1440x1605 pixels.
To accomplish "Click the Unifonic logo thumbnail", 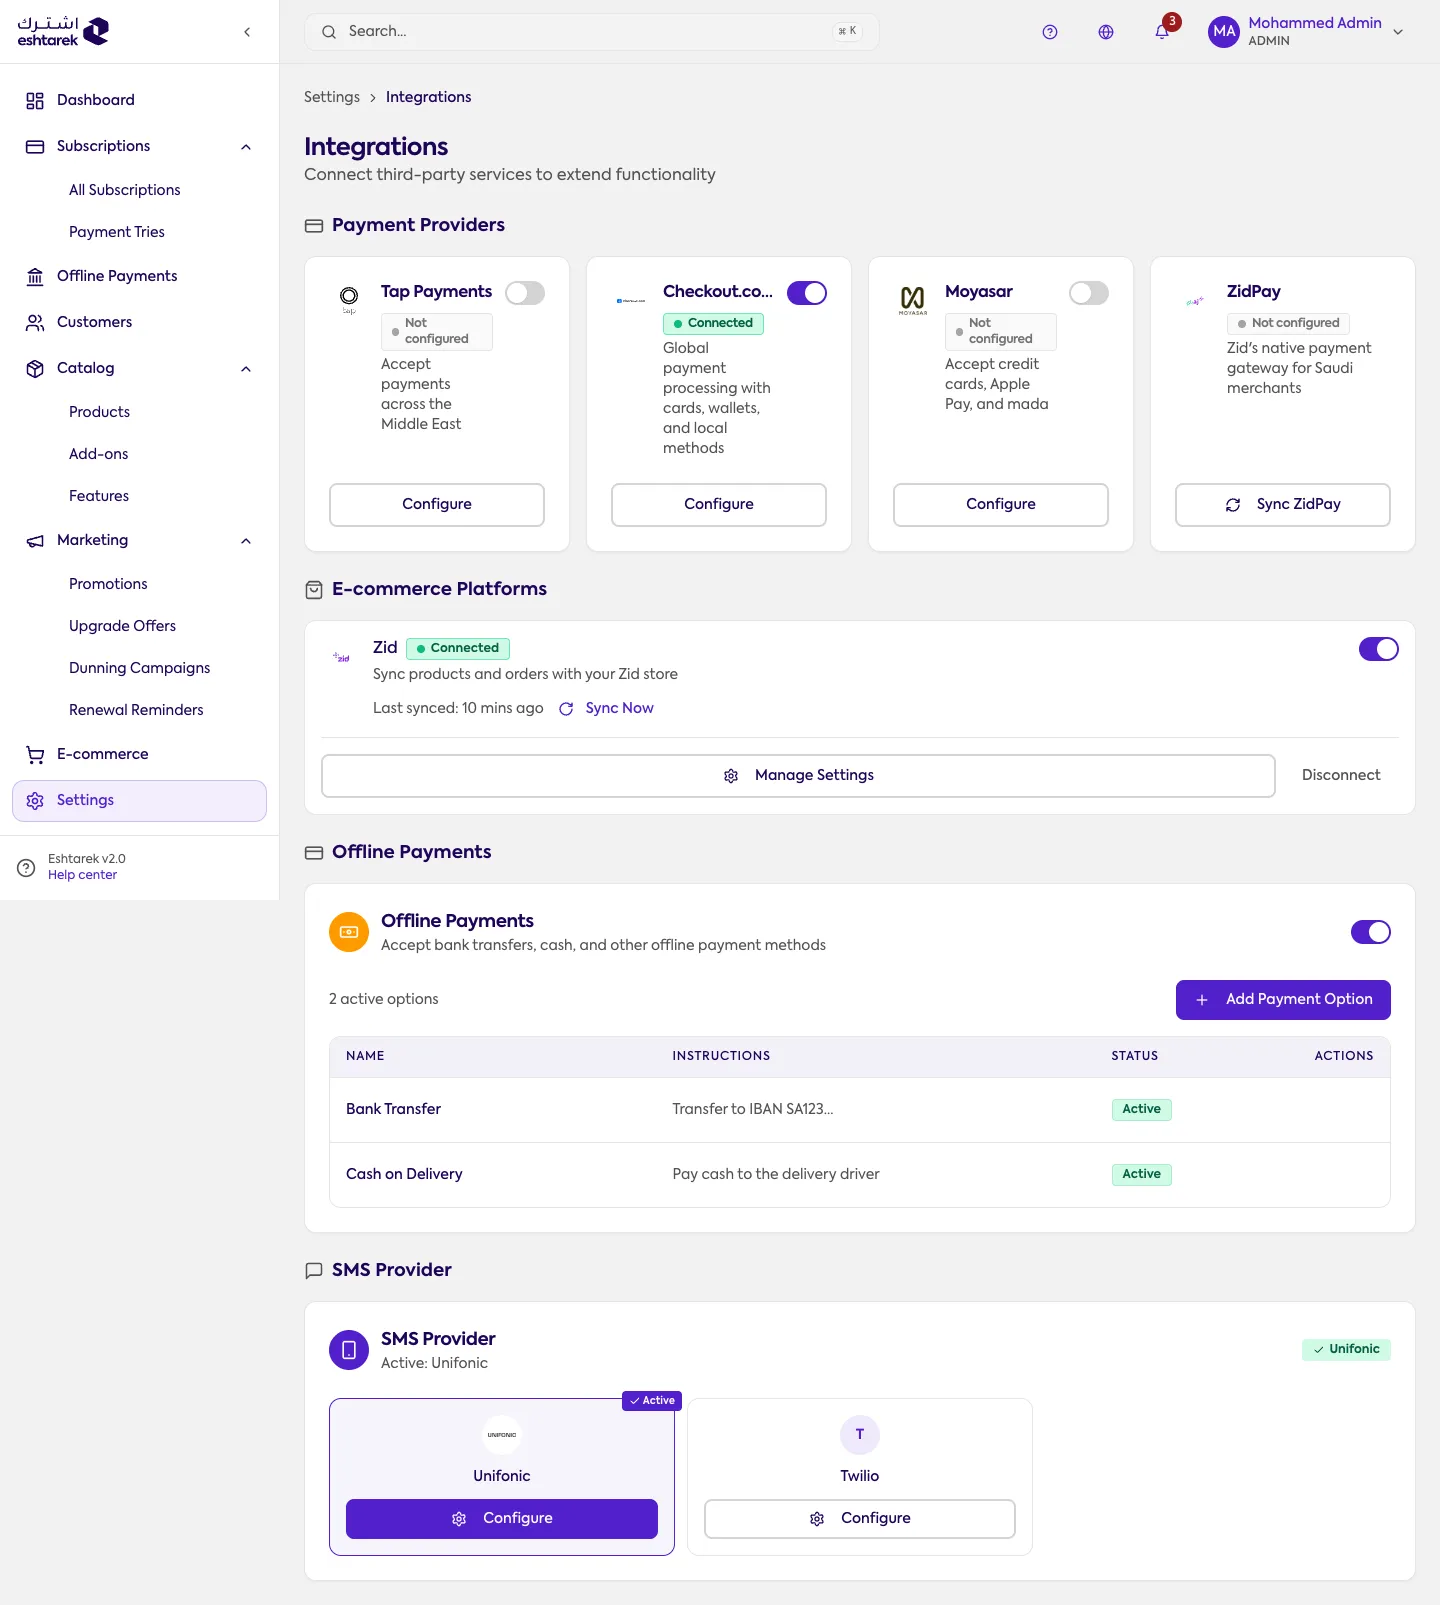I will coord(502,1435).
